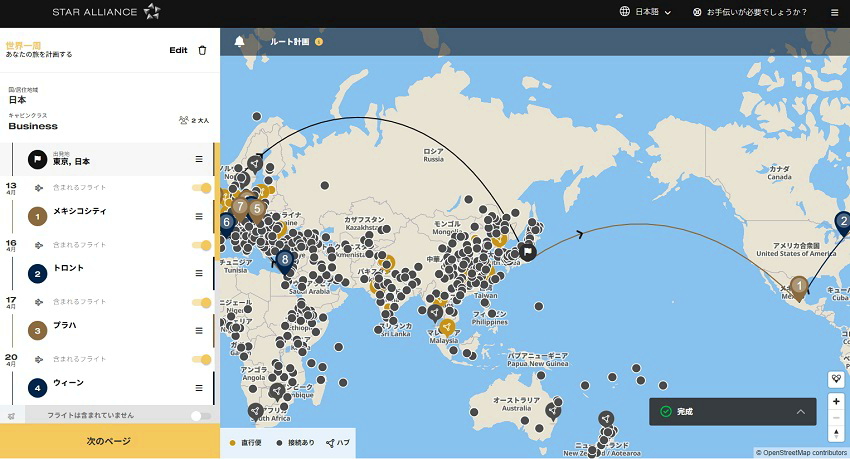Open the 日本語 language dropdown

[645, 13]
